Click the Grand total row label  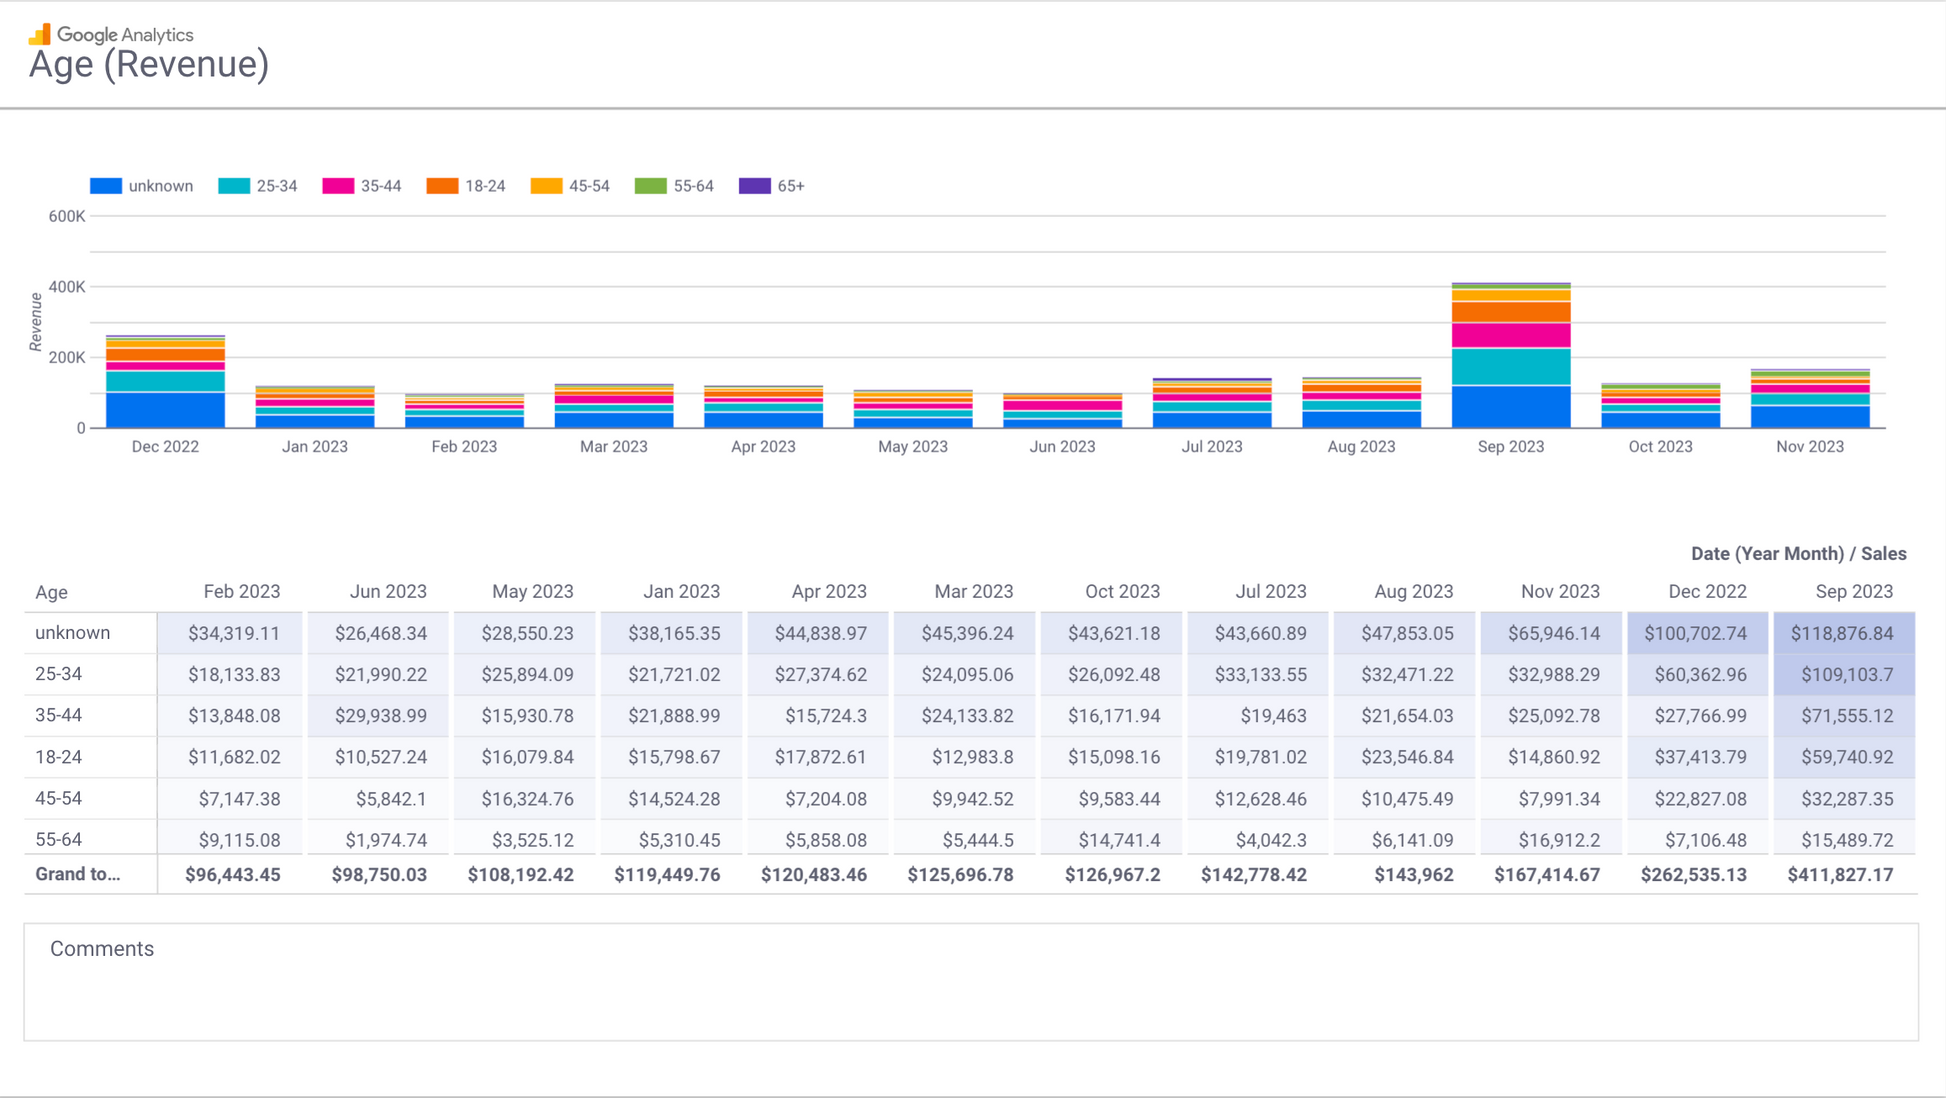pos(78,874)
